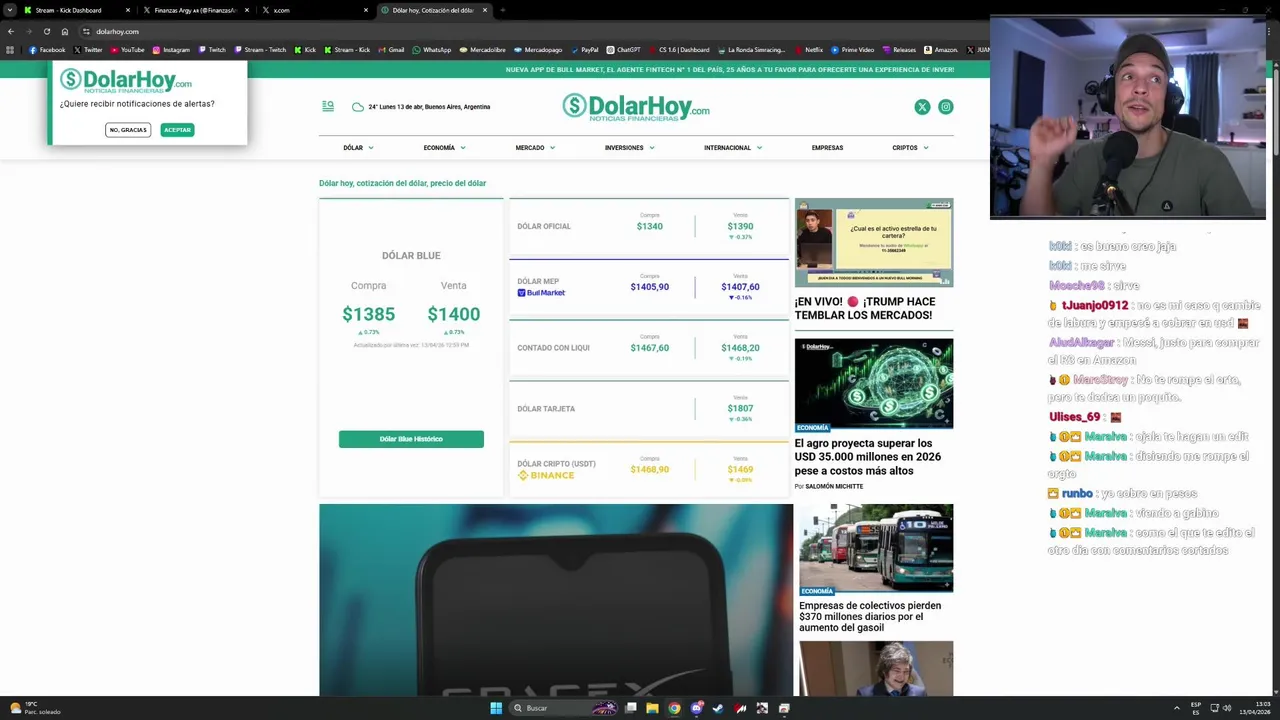This screenshot has width=1280, height=720.
Task: Accept alert notifications with Aceptar
Action: tap(177, 130)
